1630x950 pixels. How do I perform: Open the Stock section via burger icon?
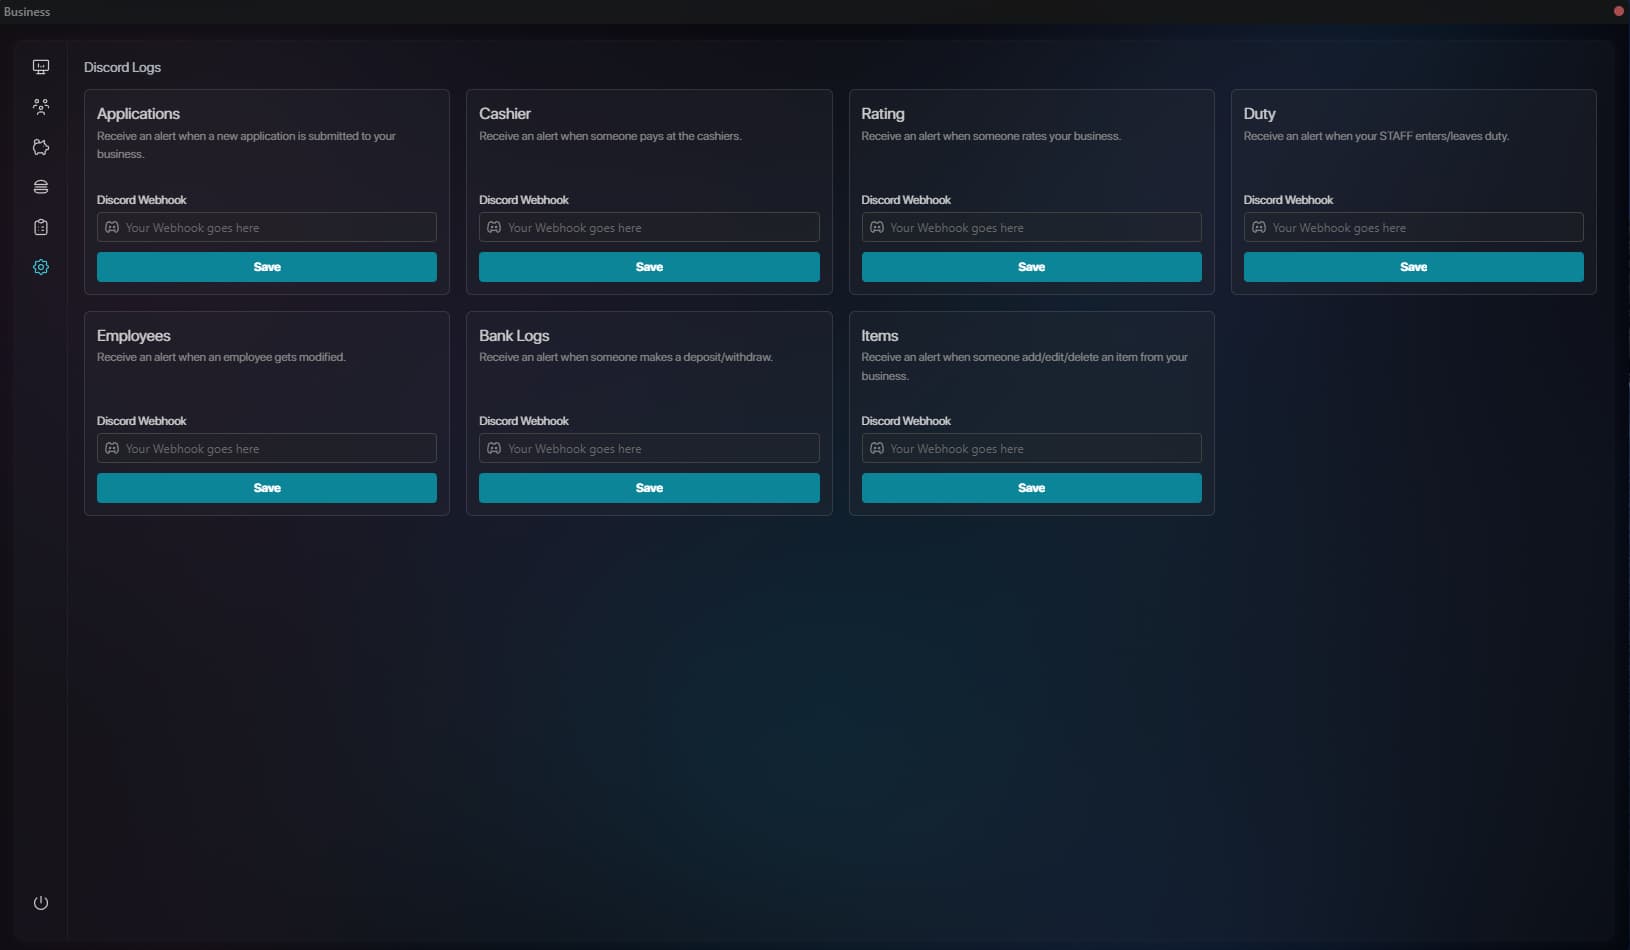pyautogui.click(x=40, y=187)
